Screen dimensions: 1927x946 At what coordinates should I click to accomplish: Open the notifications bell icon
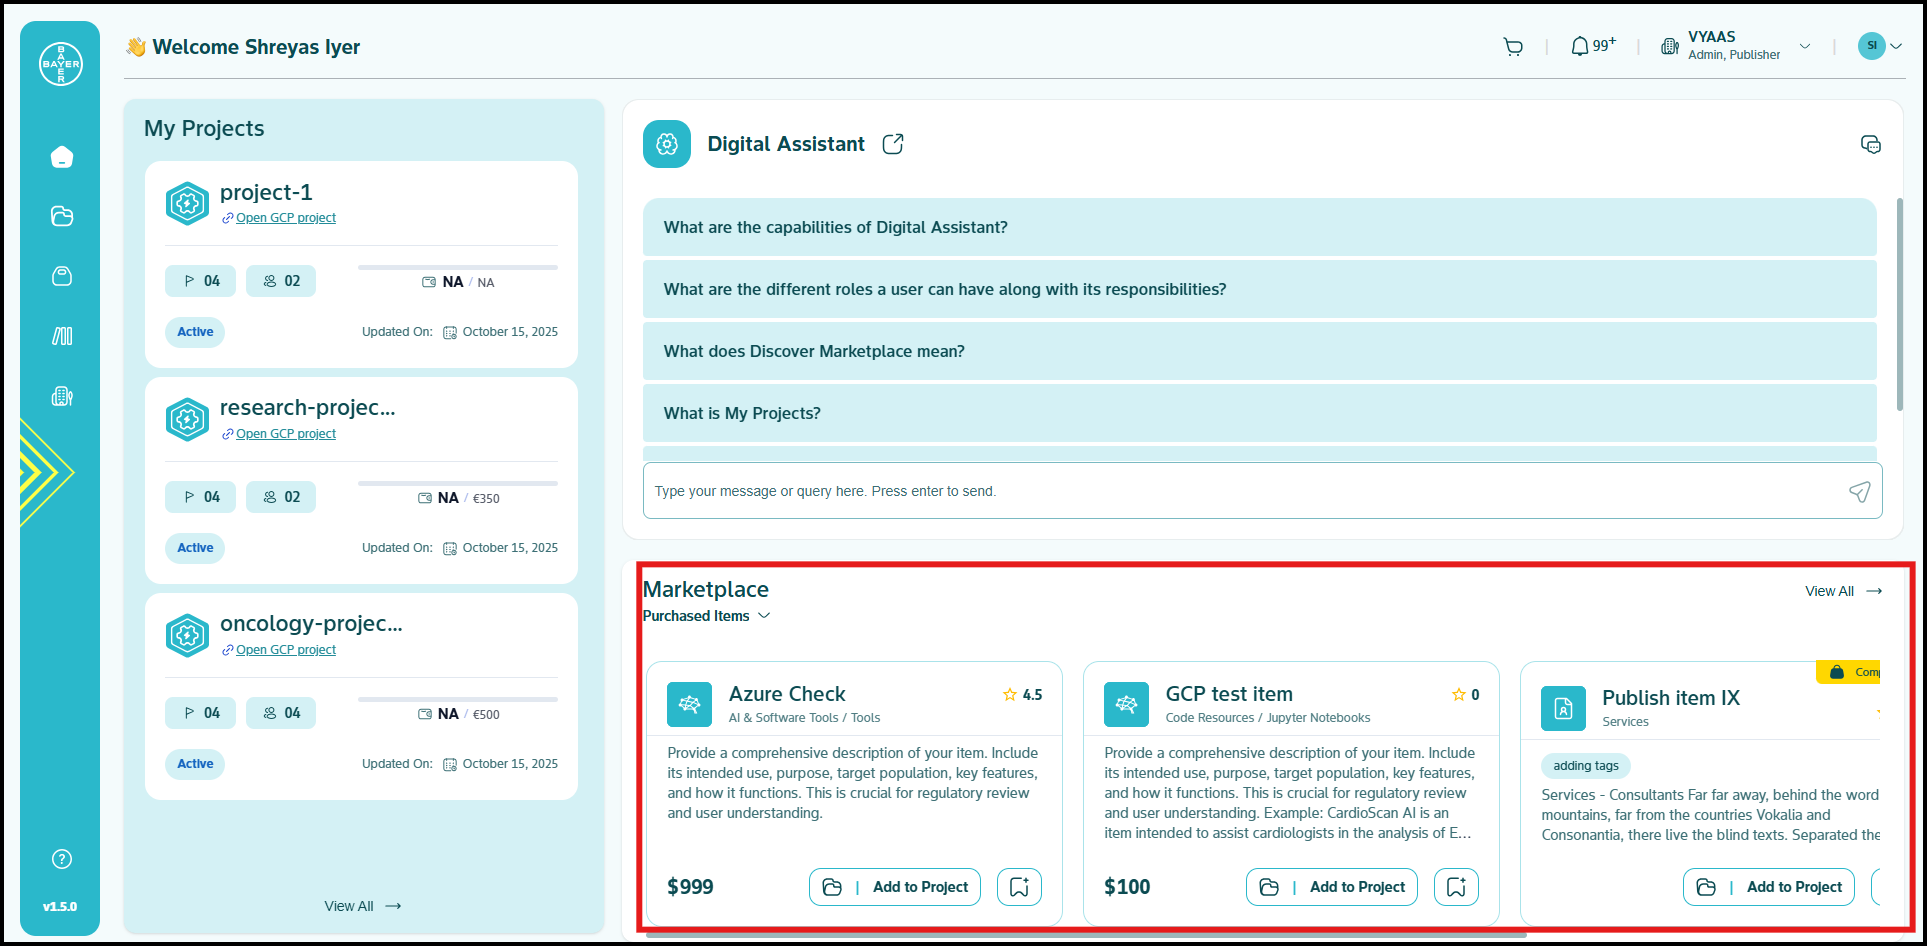(1580, 46)
